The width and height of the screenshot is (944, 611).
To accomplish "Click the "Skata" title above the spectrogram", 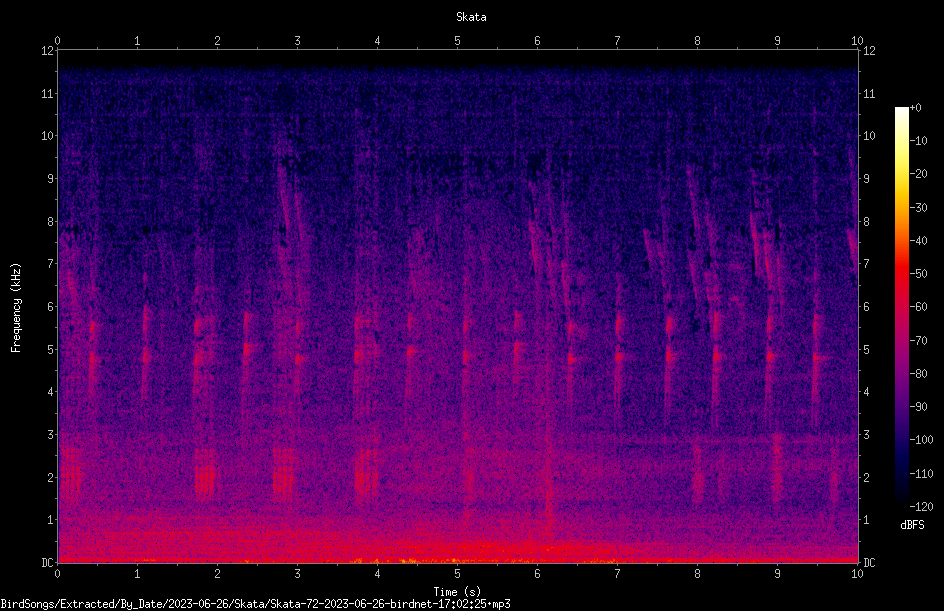I will pyautogui.click(x=471, y=17).
